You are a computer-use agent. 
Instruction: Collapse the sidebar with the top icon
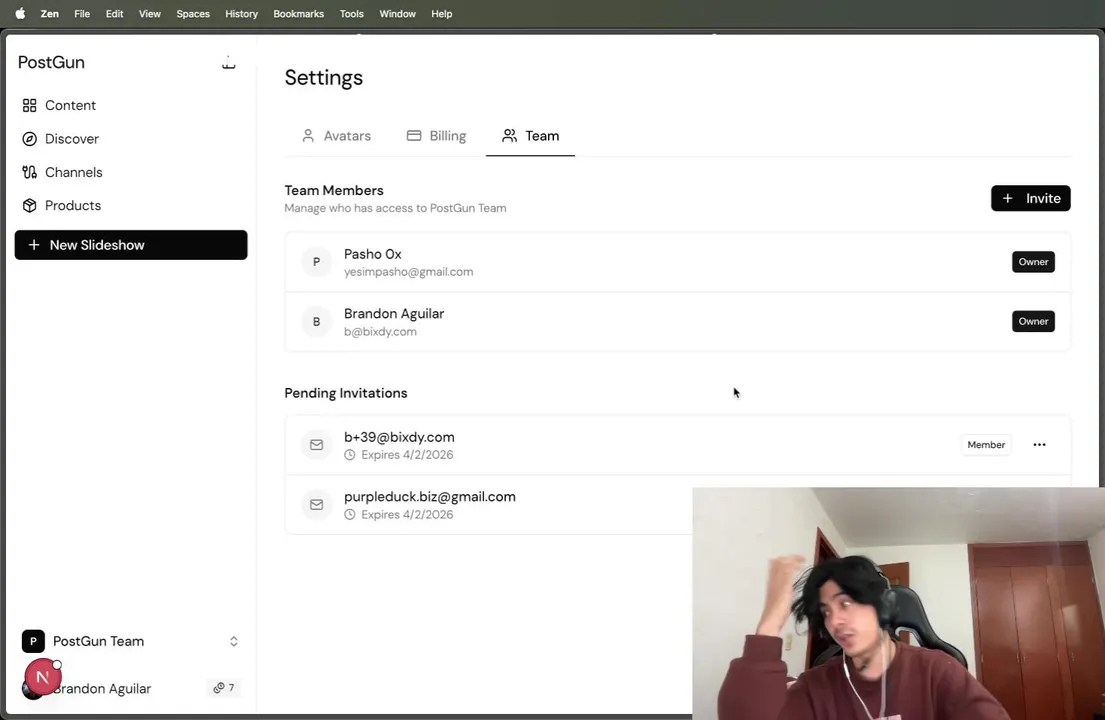228,63
